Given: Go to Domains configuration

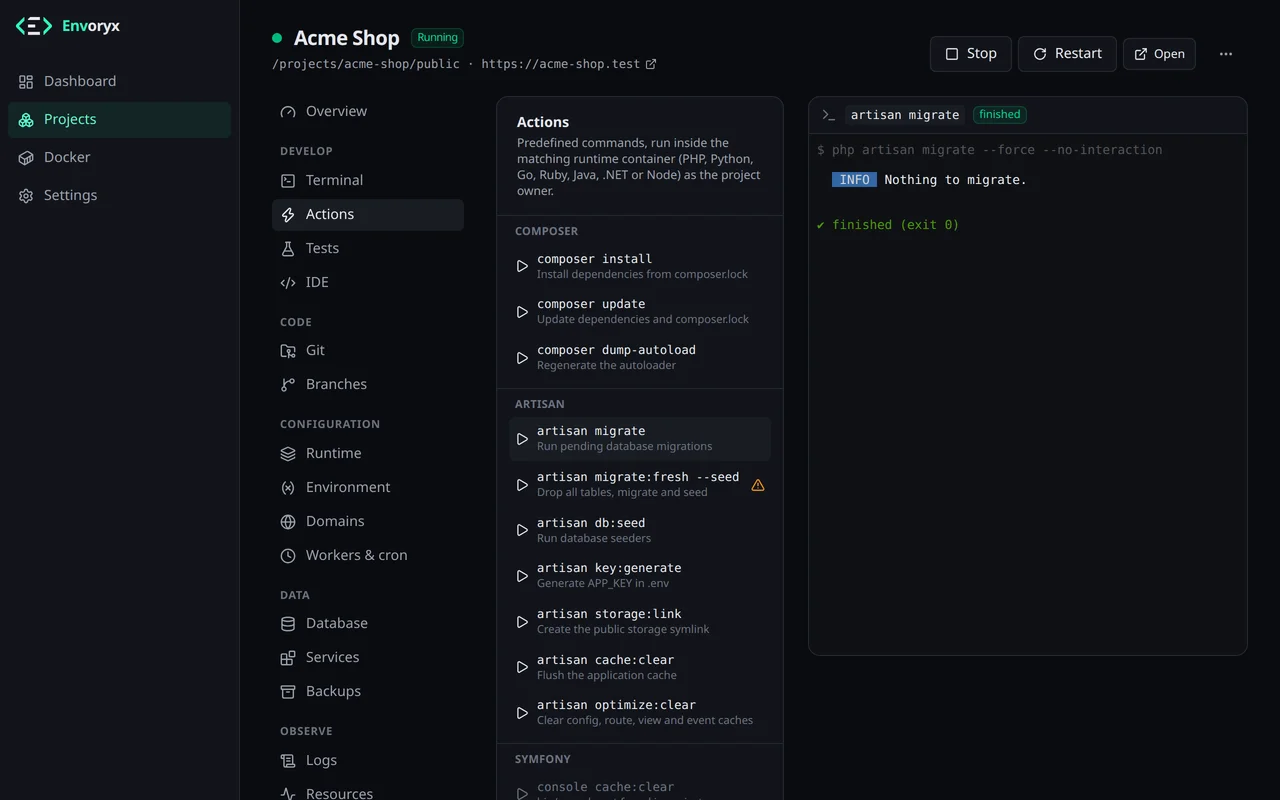Looking at the screenshot, I should click(x=368, y=521).
